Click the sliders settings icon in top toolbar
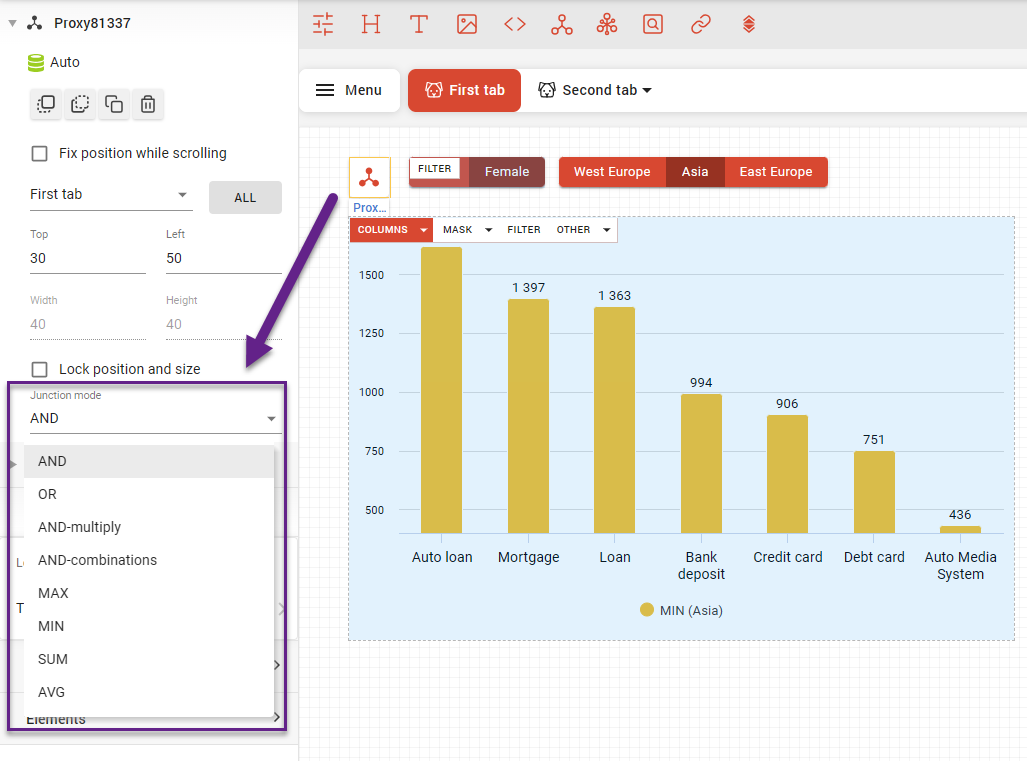Screen dimensions: 1027x761 (x=323, y=24)
